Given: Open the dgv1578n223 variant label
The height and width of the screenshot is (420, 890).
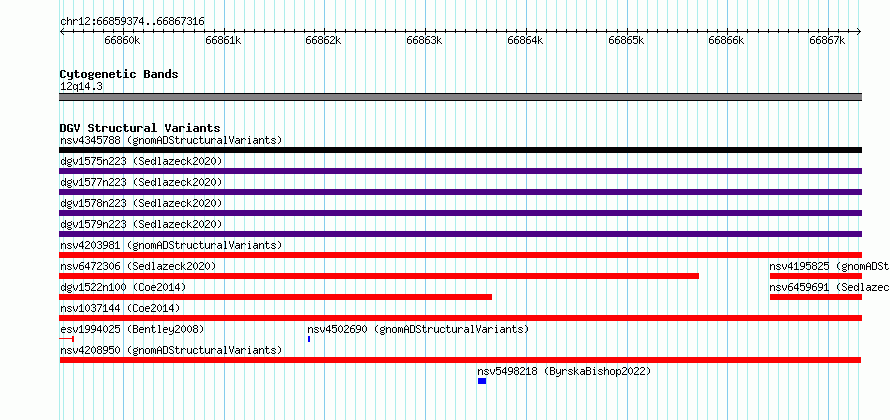Looking at the screenshot, I should click(x=141, y=203).
